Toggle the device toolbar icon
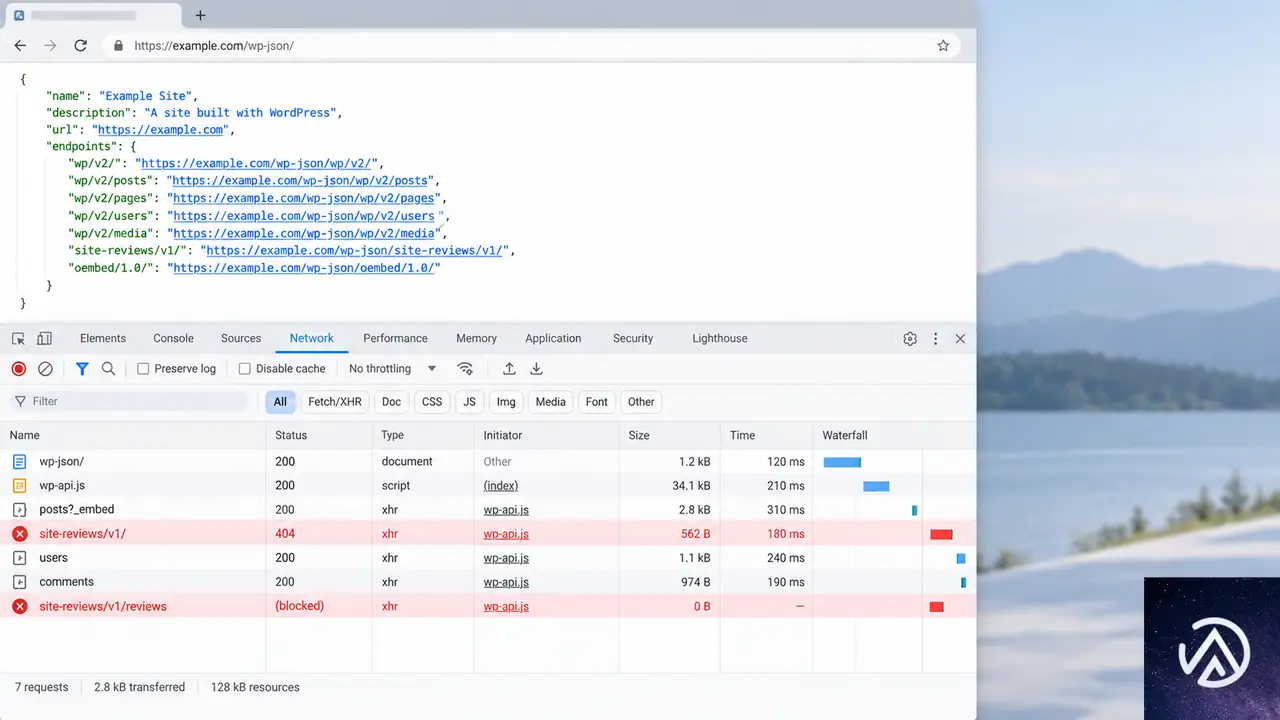Viewport: 1280px width, 720px height. (44, 339)
